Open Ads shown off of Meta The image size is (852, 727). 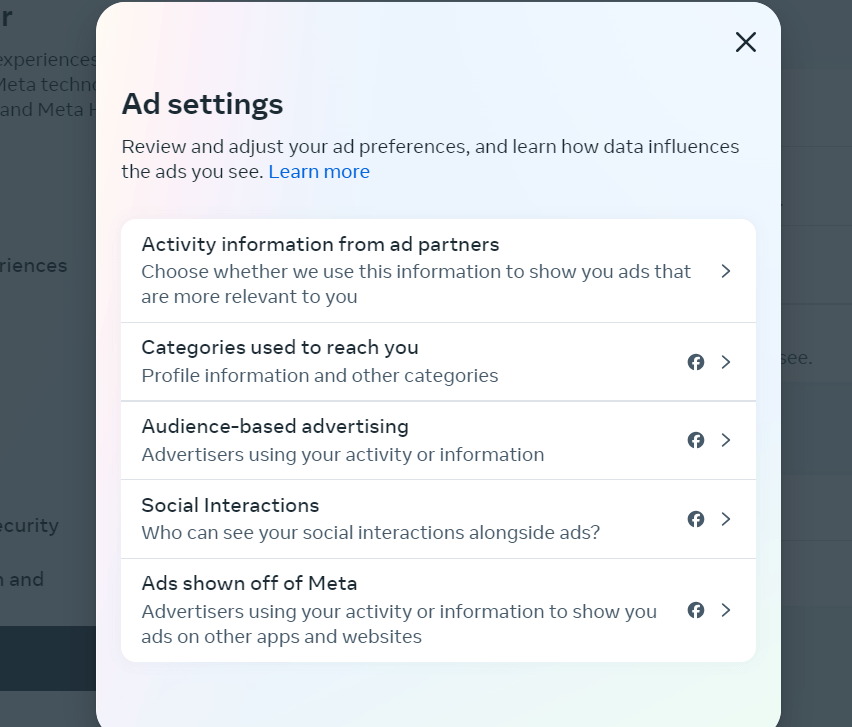tap(249, 583)
